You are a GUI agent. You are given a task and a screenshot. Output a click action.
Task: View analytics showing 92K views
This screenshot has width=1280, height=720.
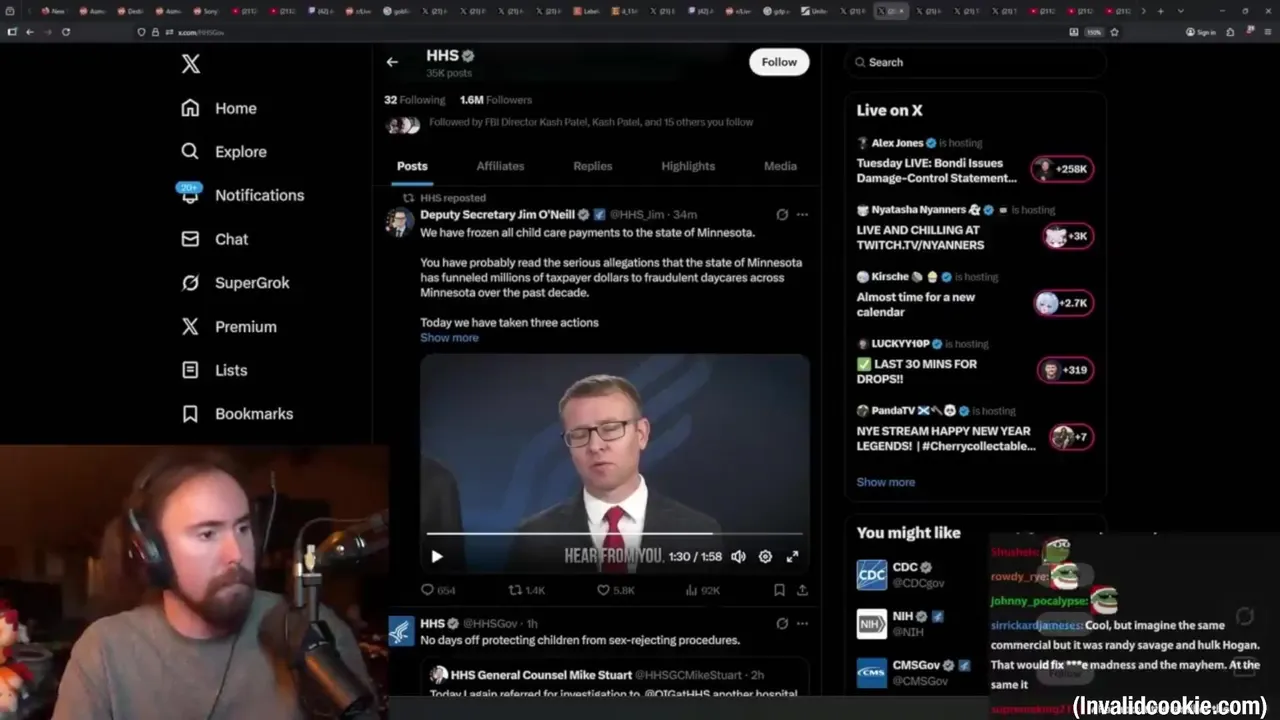click(703, 591)
